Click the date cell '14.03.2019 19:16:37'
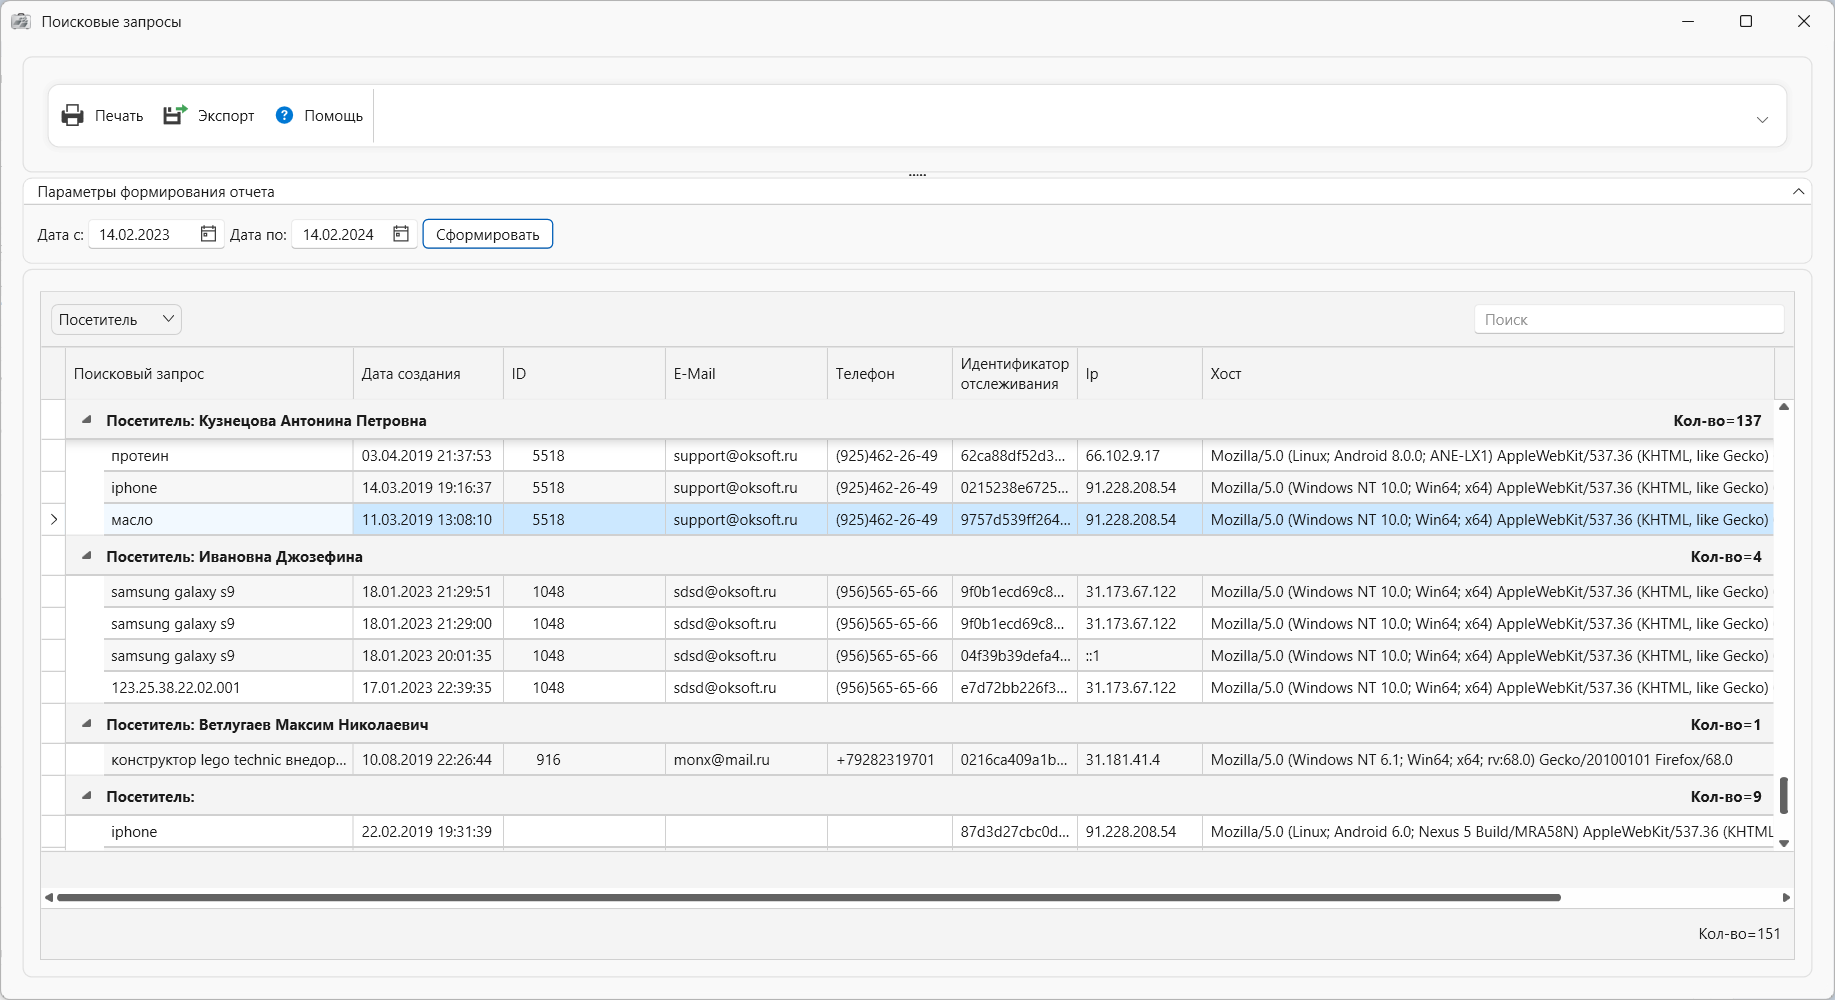 [428, 488]
